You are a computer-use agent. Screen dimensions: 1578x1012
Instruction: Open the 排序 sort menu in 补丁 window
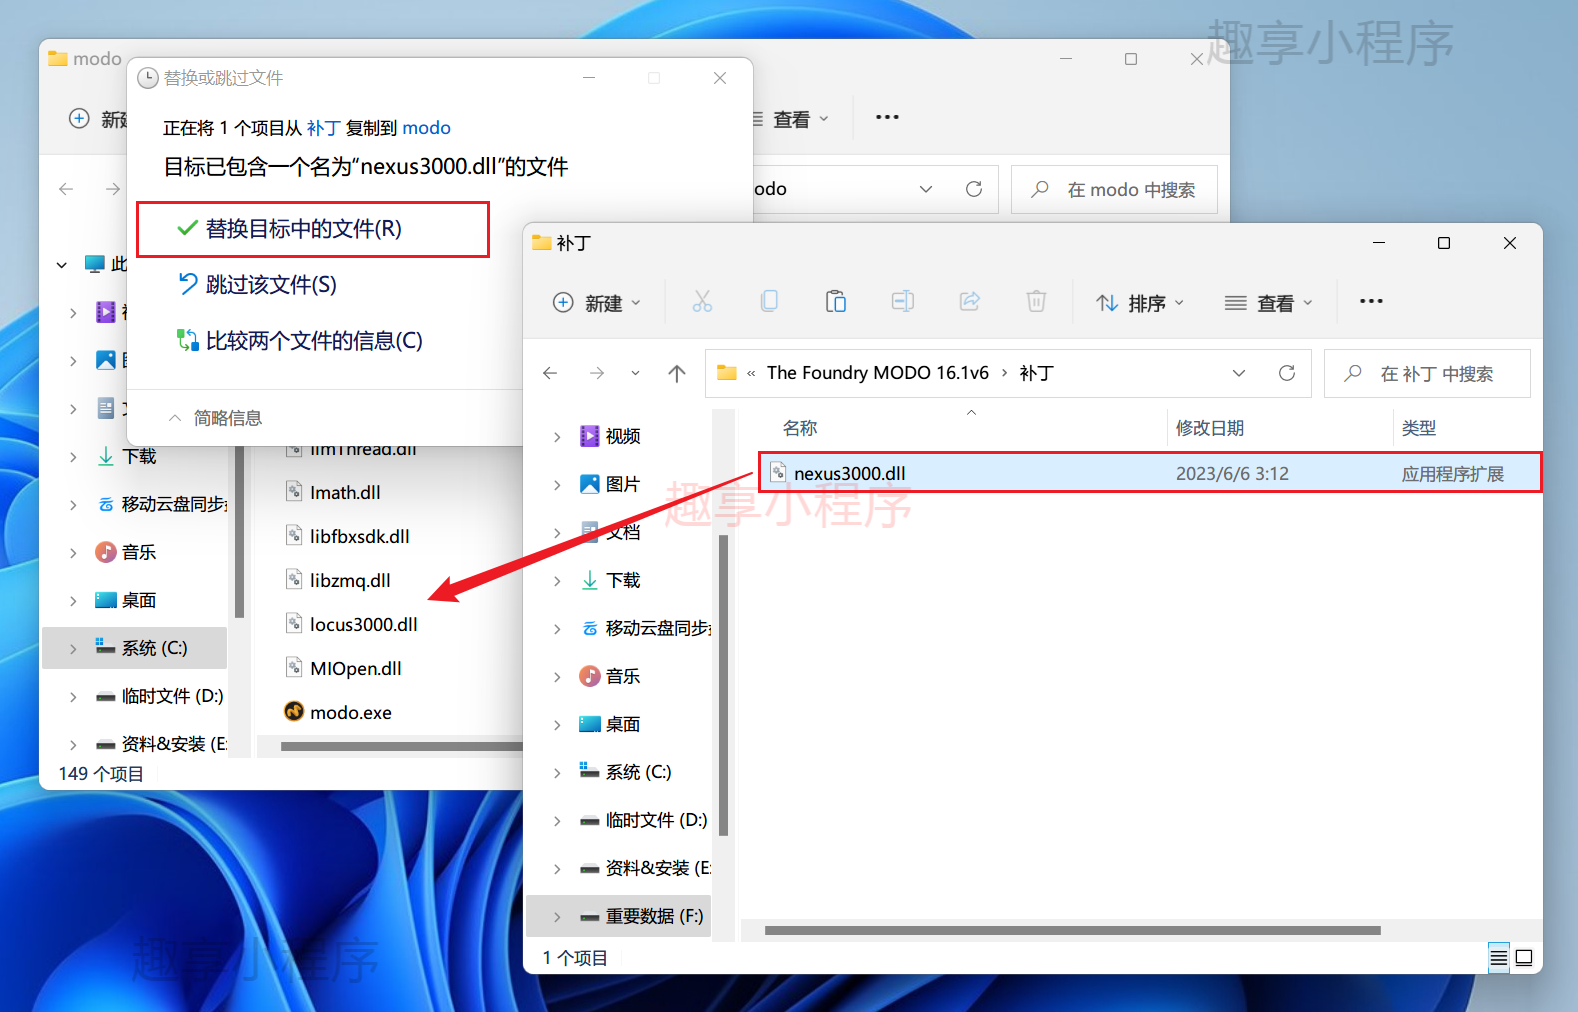pyautogui.click(x=1140, y=303)
